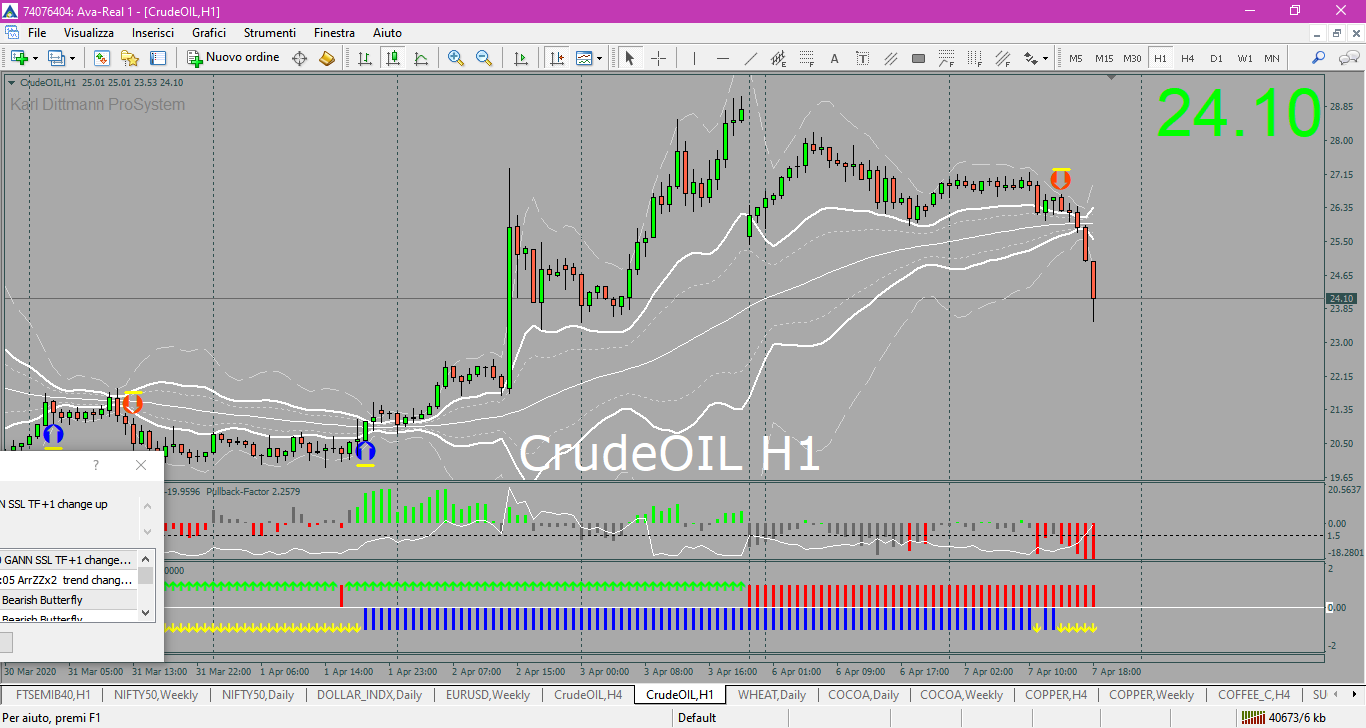Select the Vertical Line drawing tool
The height and width of the screenshot is (728, 1366).
point(695,58)
